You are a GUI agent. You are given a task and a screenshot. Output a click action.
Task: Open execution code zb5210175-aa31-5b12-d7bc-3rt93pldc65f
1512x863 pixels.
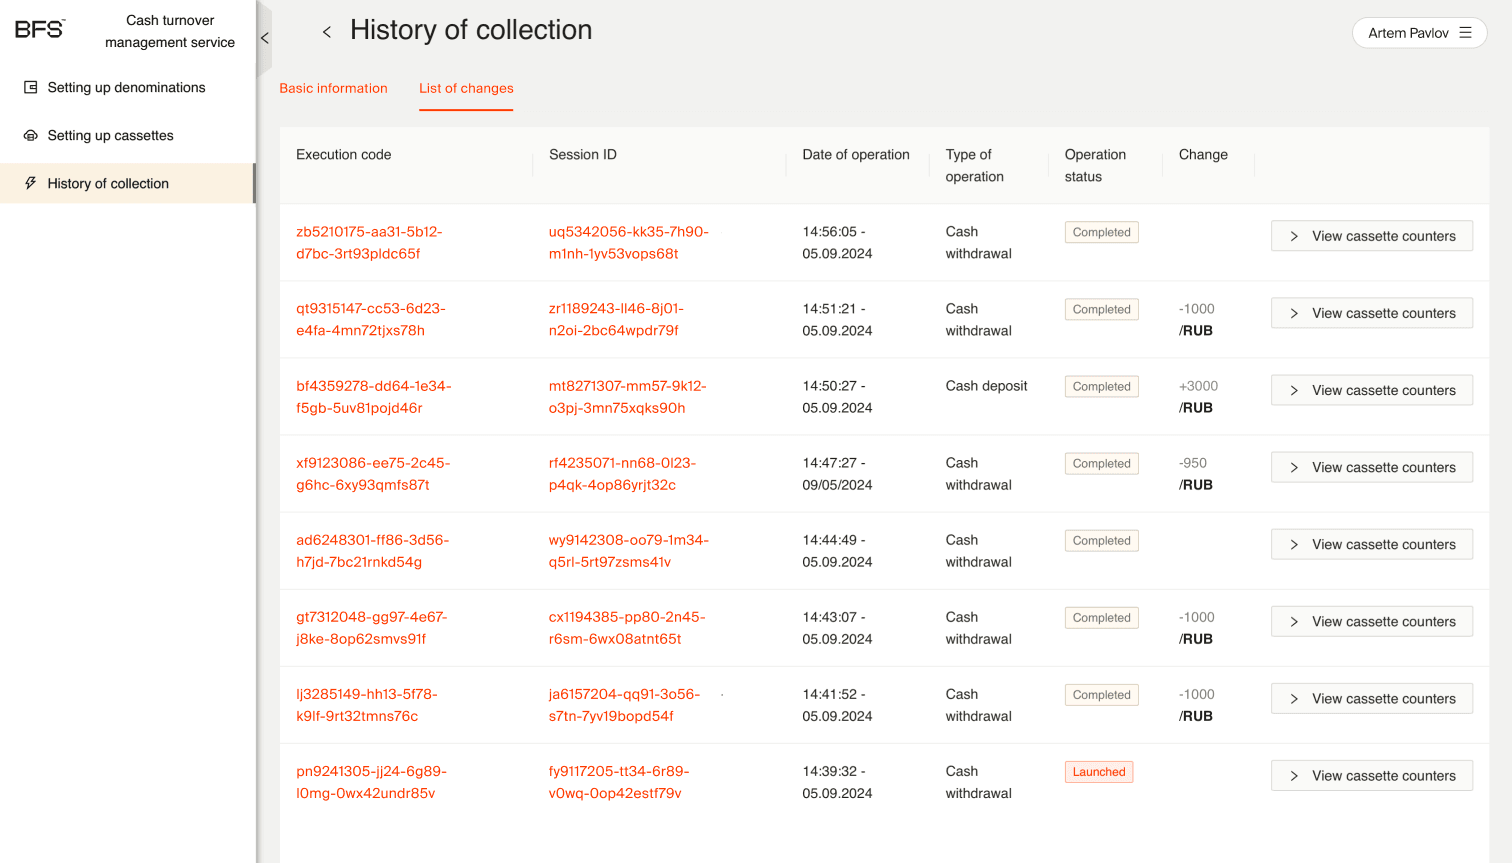(x=369, y=243)
